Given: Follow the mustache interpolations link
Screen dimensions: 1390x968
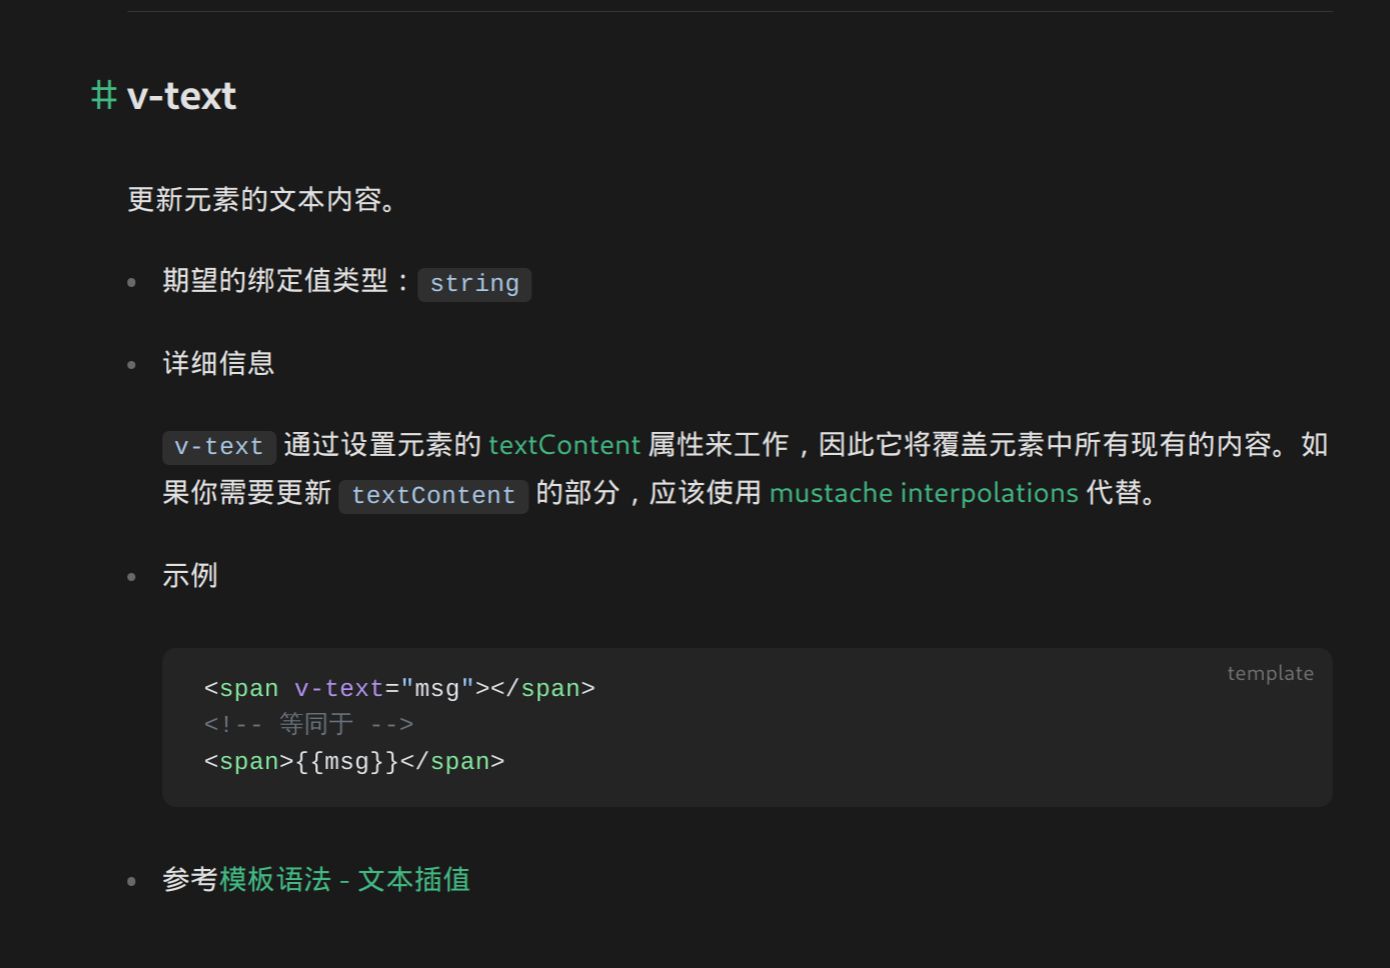Looking at the screenshot, I should [923, 493].
